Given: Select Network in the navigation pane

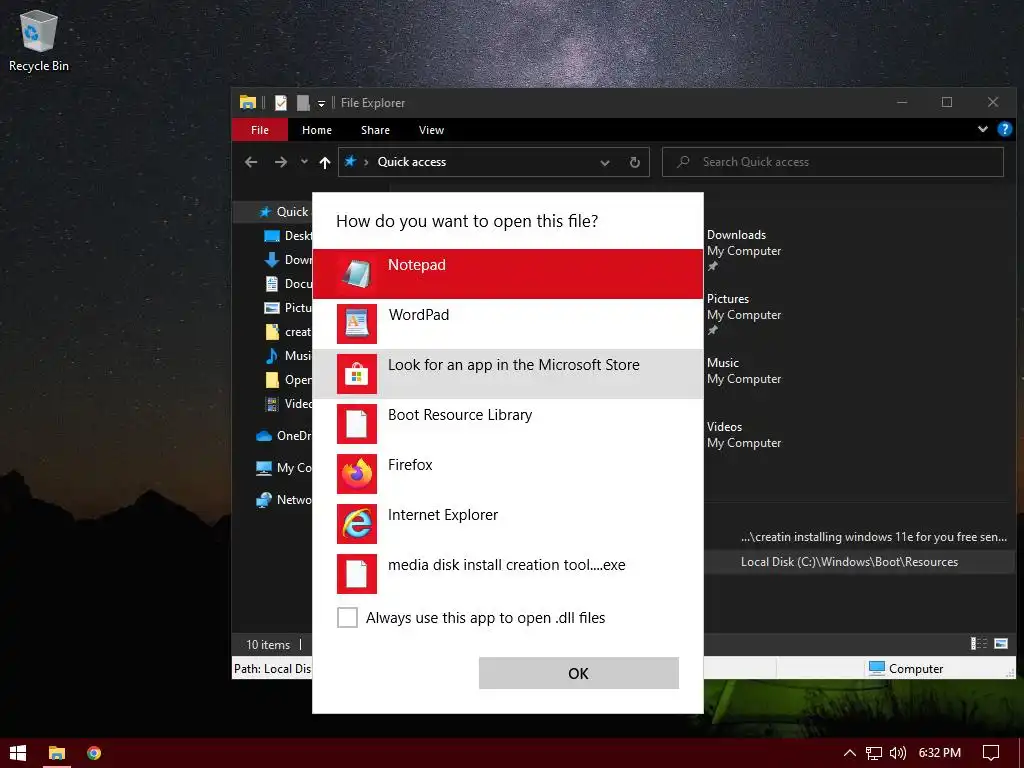Looking at the screenshot, I should [x=283, y=500].
